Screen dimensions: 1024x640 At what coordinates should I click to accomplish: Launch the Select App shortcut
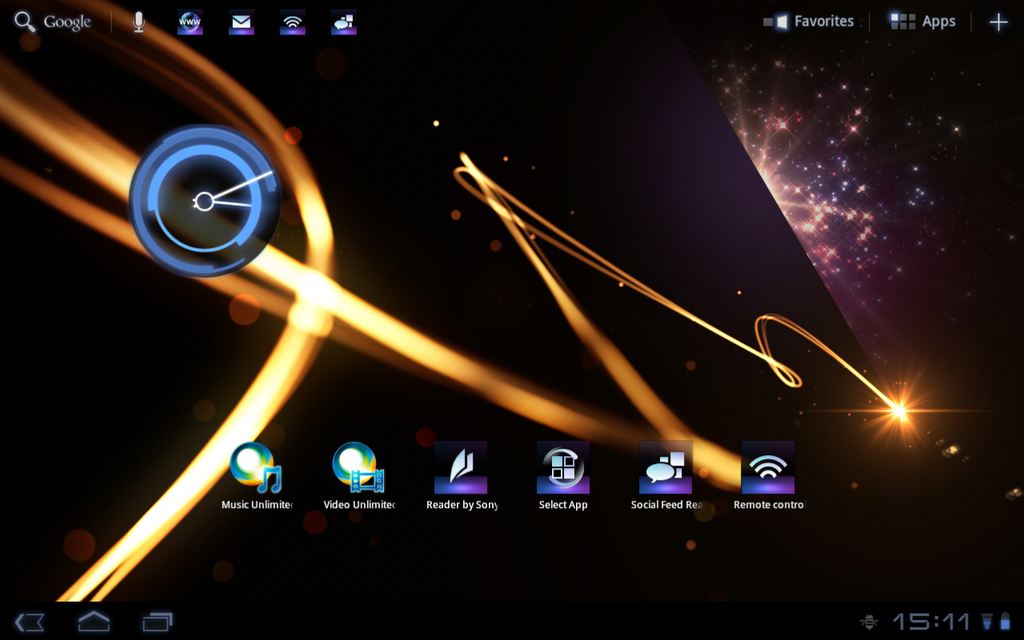tap(563, 468)
